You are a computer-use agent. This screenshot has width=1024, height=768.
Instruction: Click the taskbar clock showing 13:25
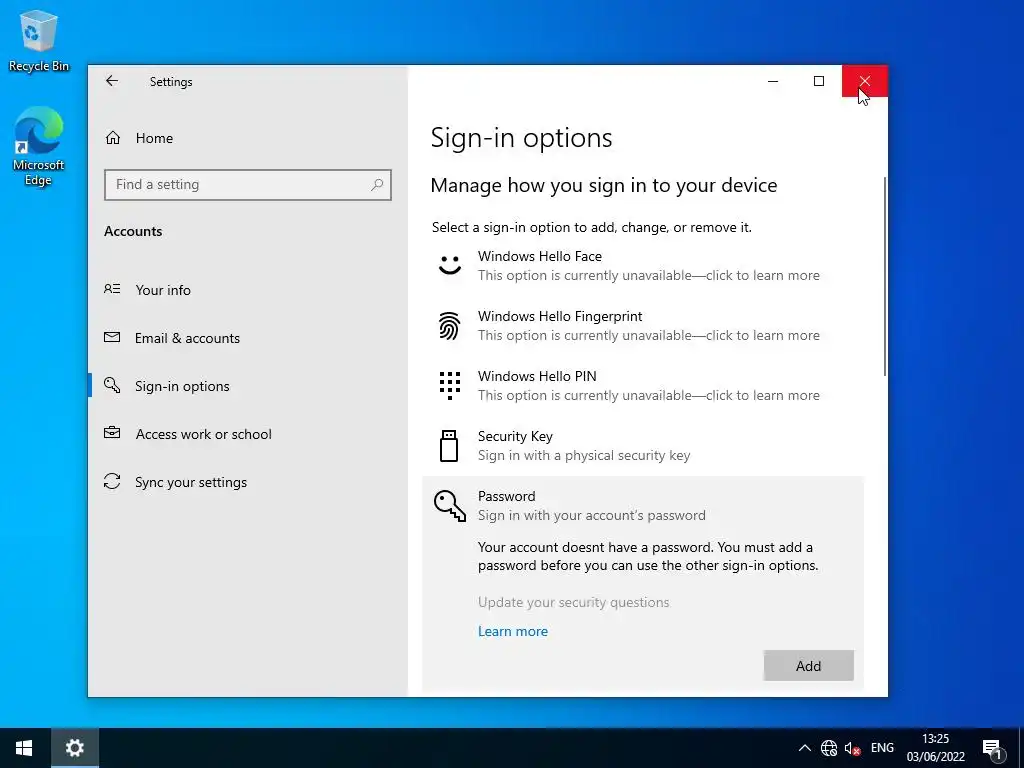click(935, 748)
